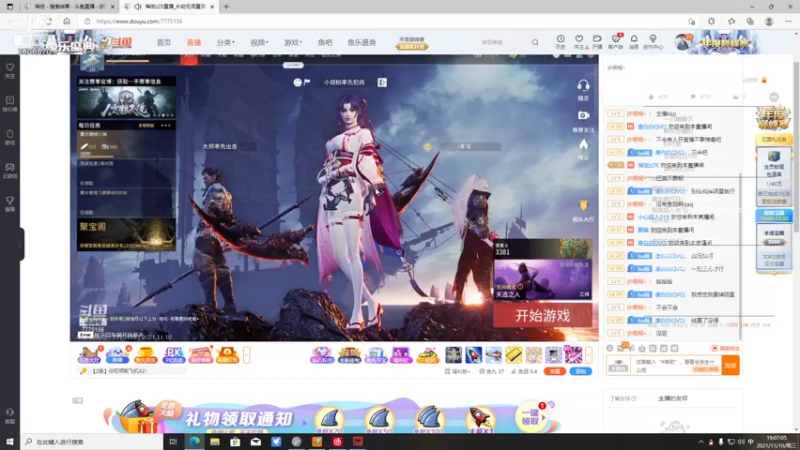
Task: Click the 任务大厅 activity icon
Action: [90, 355]
